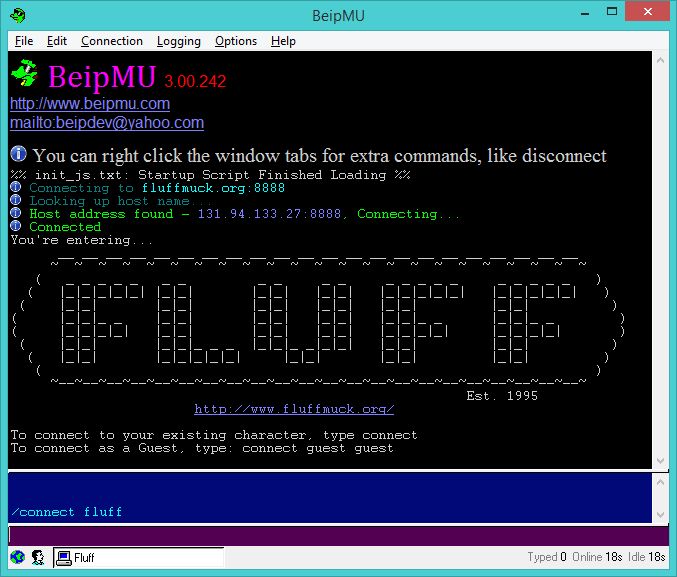The image size is (677, 577).
Task: Open the File menu
Action: (24, 41)
